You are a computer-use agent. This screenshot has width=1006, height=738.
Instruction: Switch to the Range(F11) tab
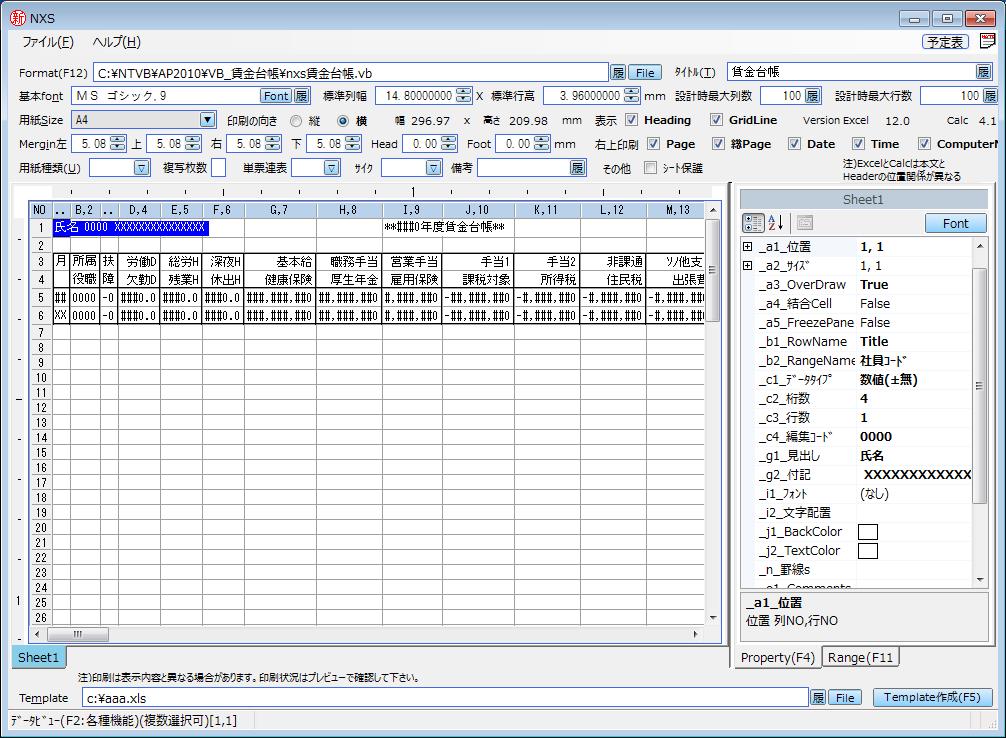click(x=862, y=657)
